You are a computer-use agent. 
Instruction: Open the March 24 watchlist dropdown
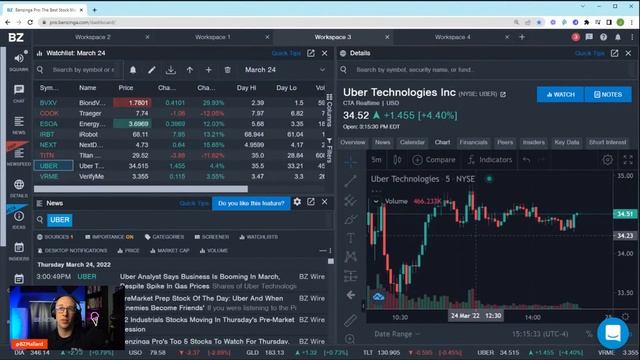tap(284, 70)
